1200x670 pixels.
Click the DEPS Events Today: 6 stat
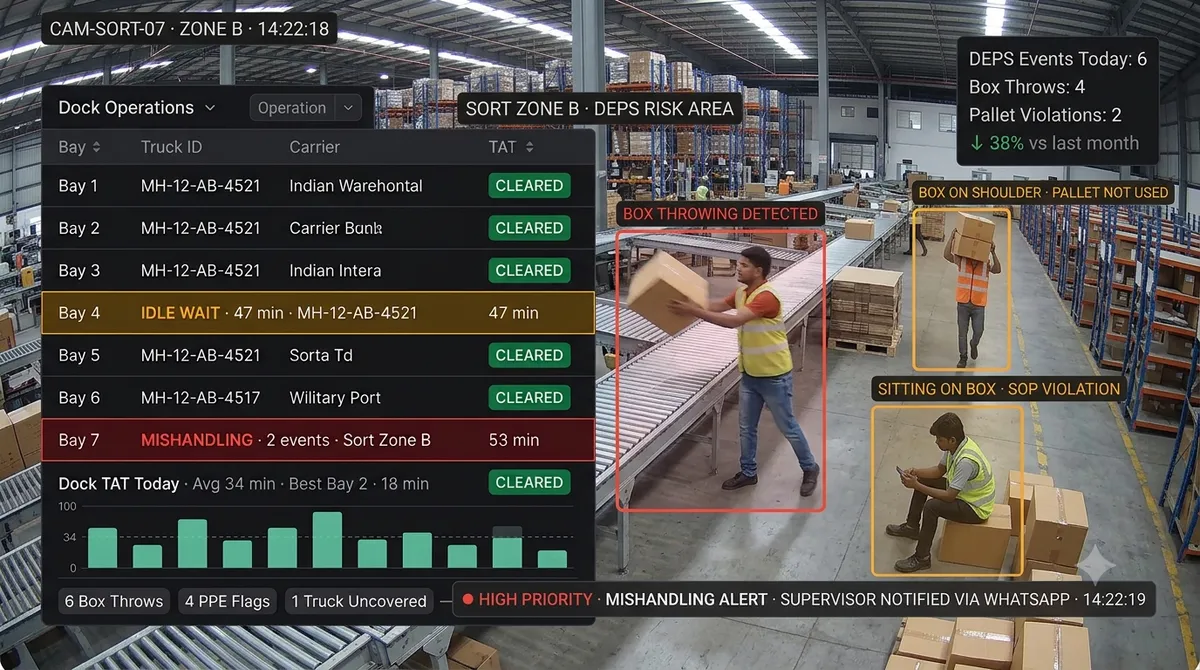pyautogui.click(x=1058, y=59)
